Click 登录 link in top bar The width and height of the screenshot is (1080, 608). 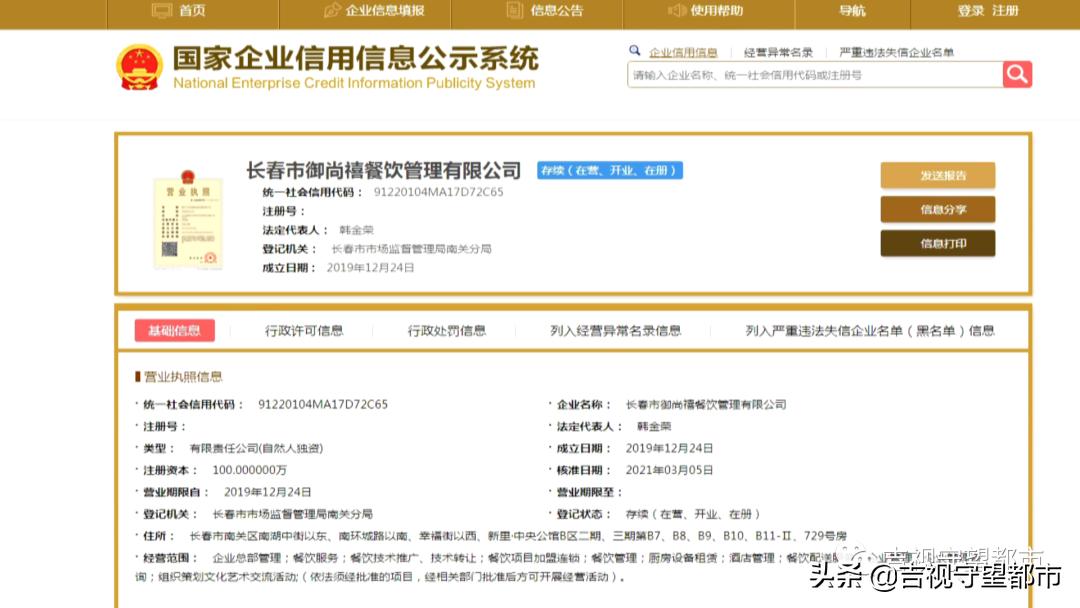(970, 10)
